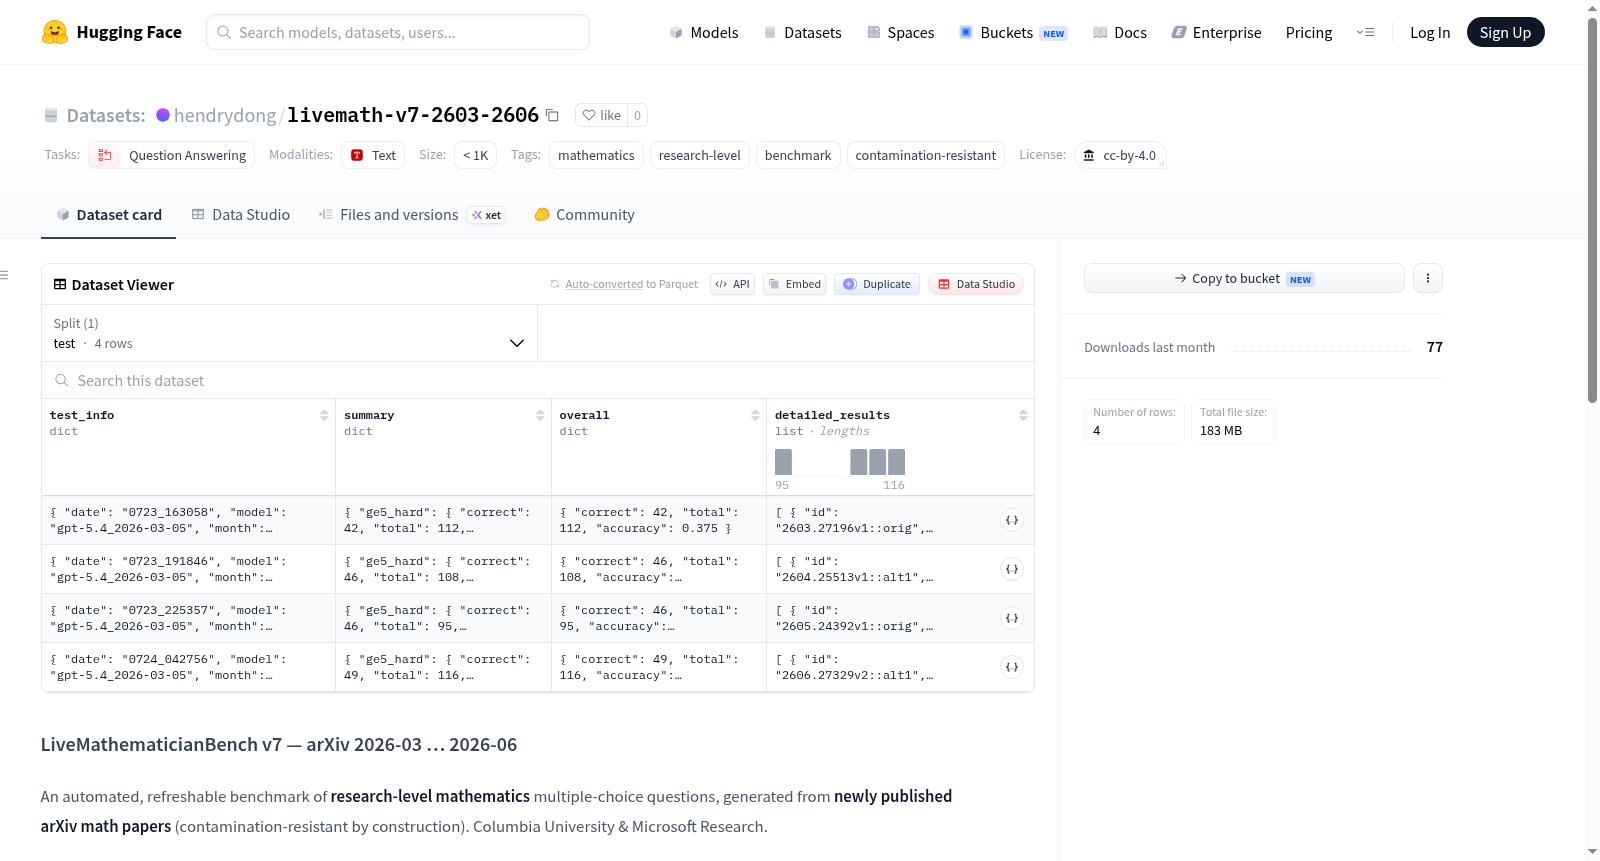Click the summary cell with "correct": 42
The width and height of the screenshot is (1600, 861).
[x=443, y=520]
